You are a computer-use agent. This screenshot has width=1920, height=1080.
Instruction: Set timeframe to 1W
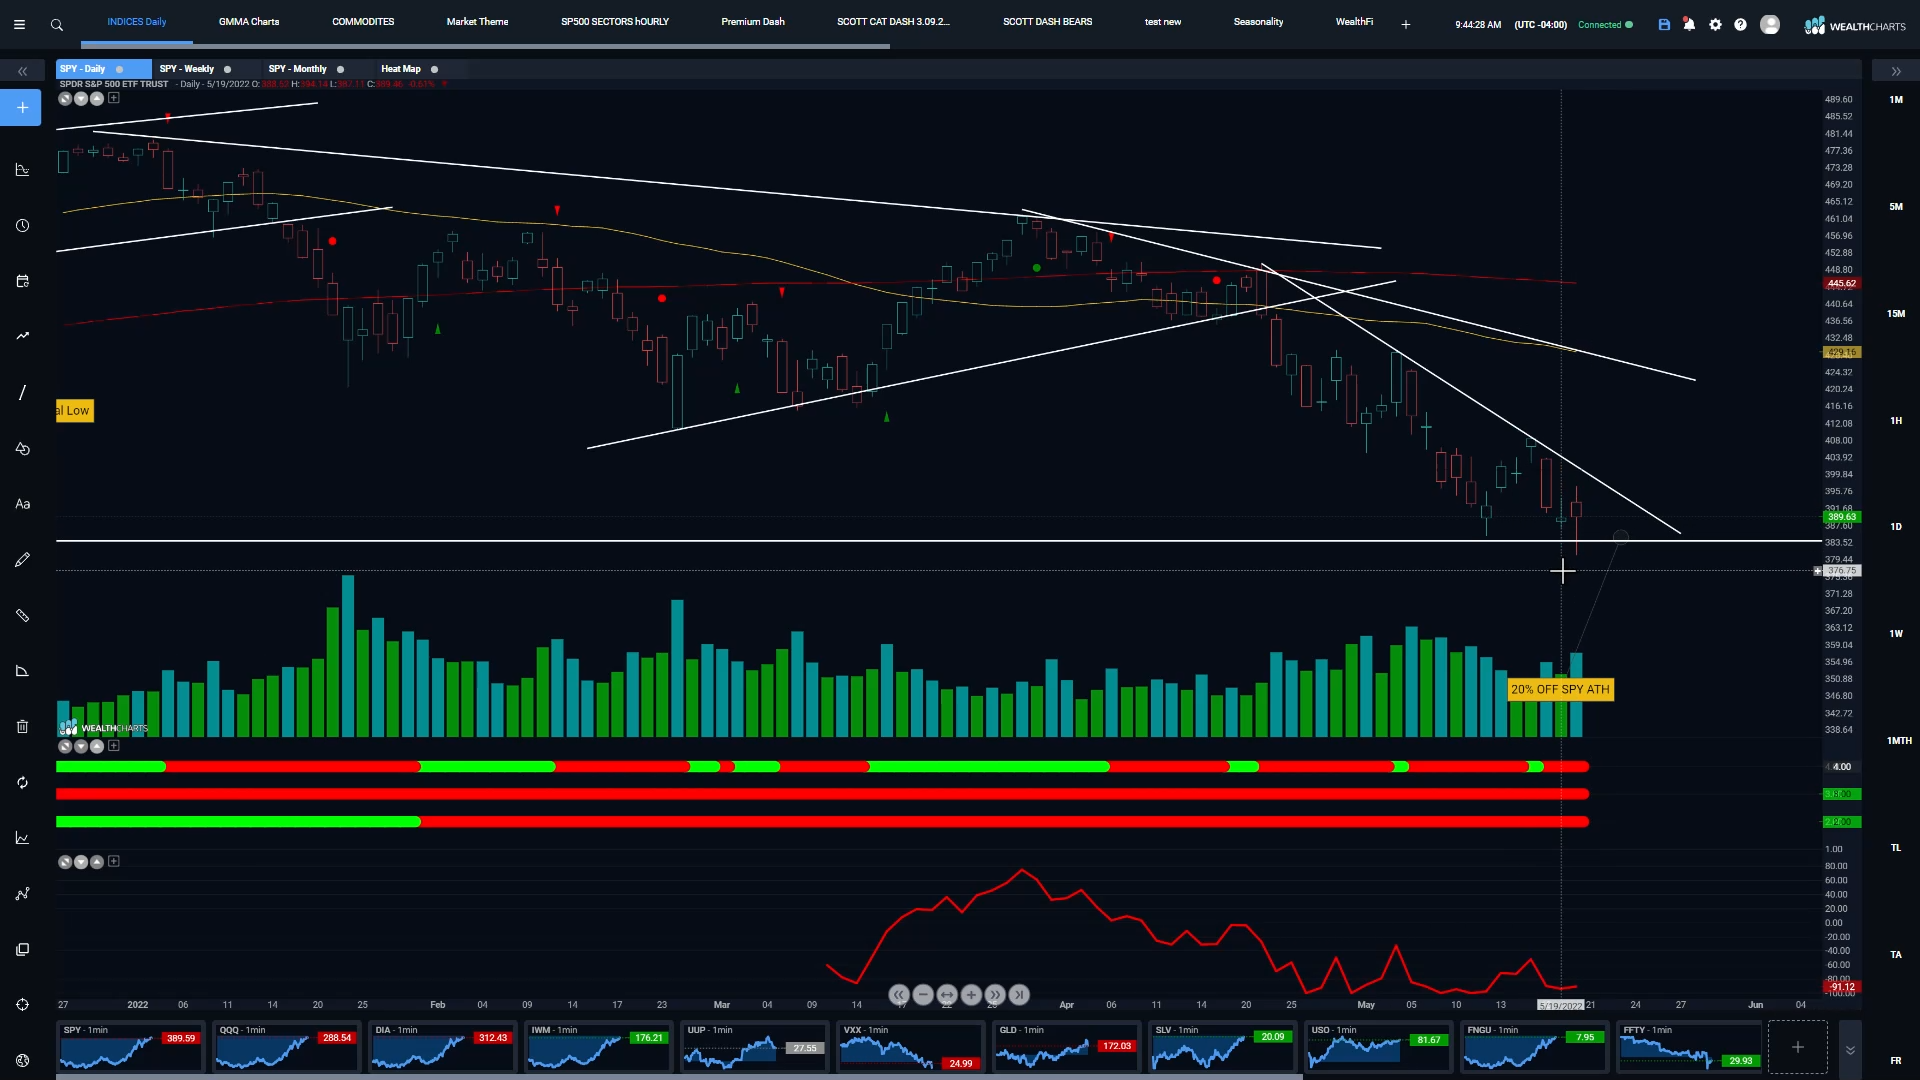pyautogui.click(x=1896, y=634)
